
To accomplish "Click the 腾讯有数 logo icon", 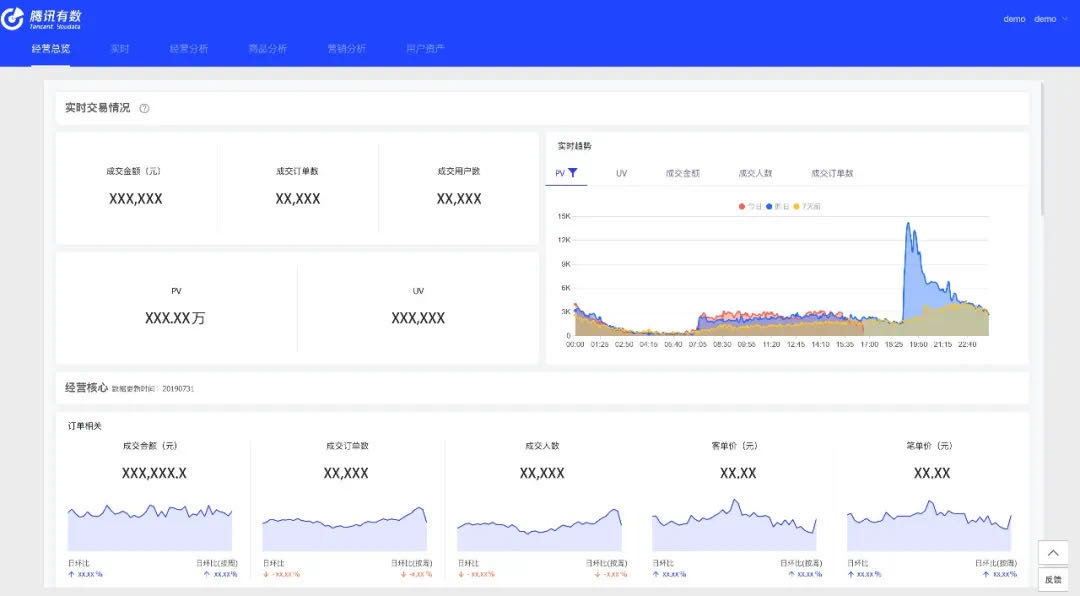I will tap(13, 19).
